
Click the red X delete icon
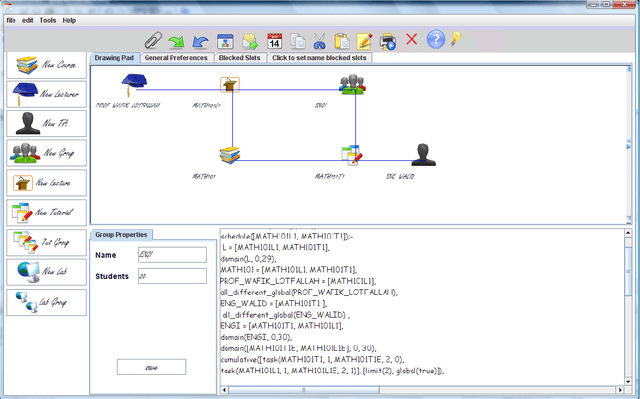(411, 39)
